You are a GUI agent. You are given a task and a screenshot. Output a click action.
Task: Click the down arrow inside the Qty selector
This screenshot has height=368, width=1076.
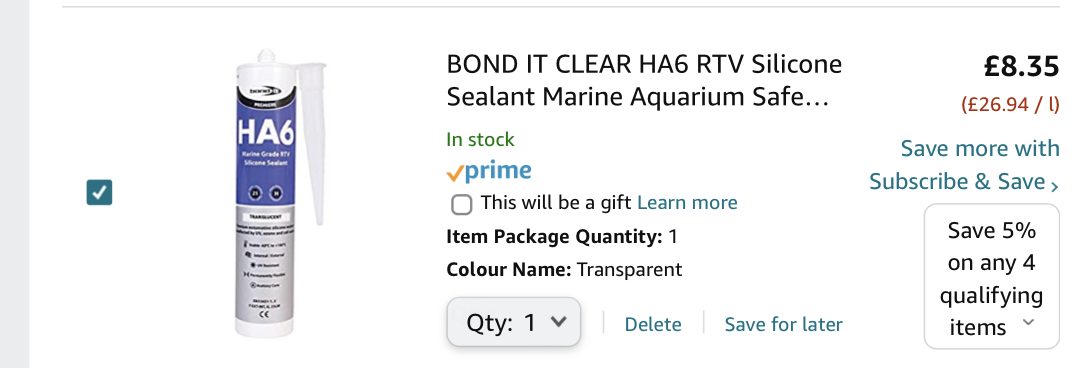[559, 321]
